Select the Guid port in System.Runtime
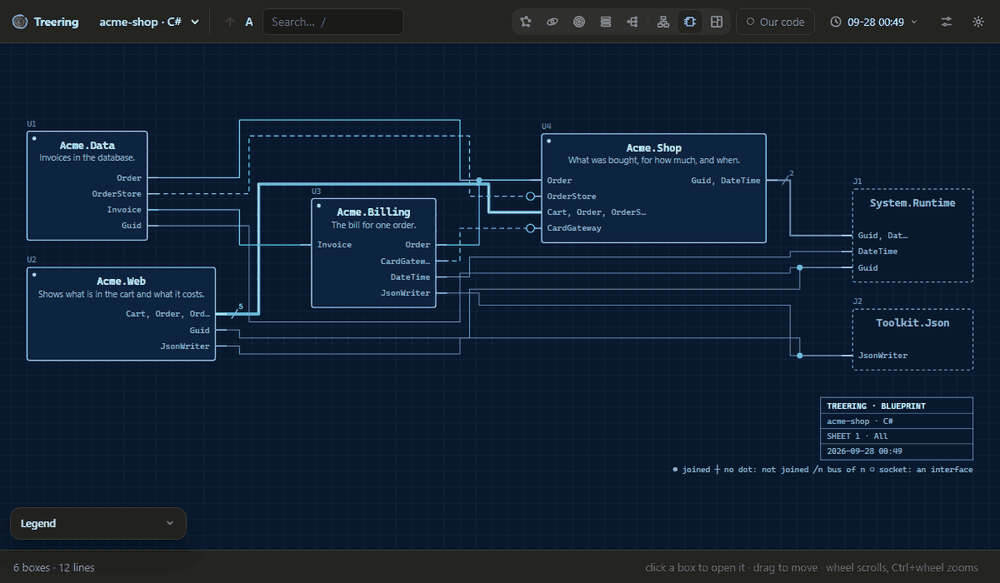1000x583 pixels. [868, 268]
